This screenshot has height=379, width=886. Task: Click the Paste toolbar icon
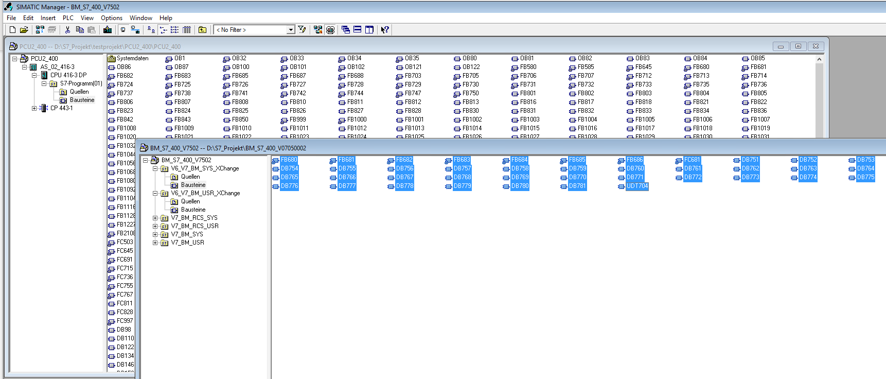(x=91, y=29)
